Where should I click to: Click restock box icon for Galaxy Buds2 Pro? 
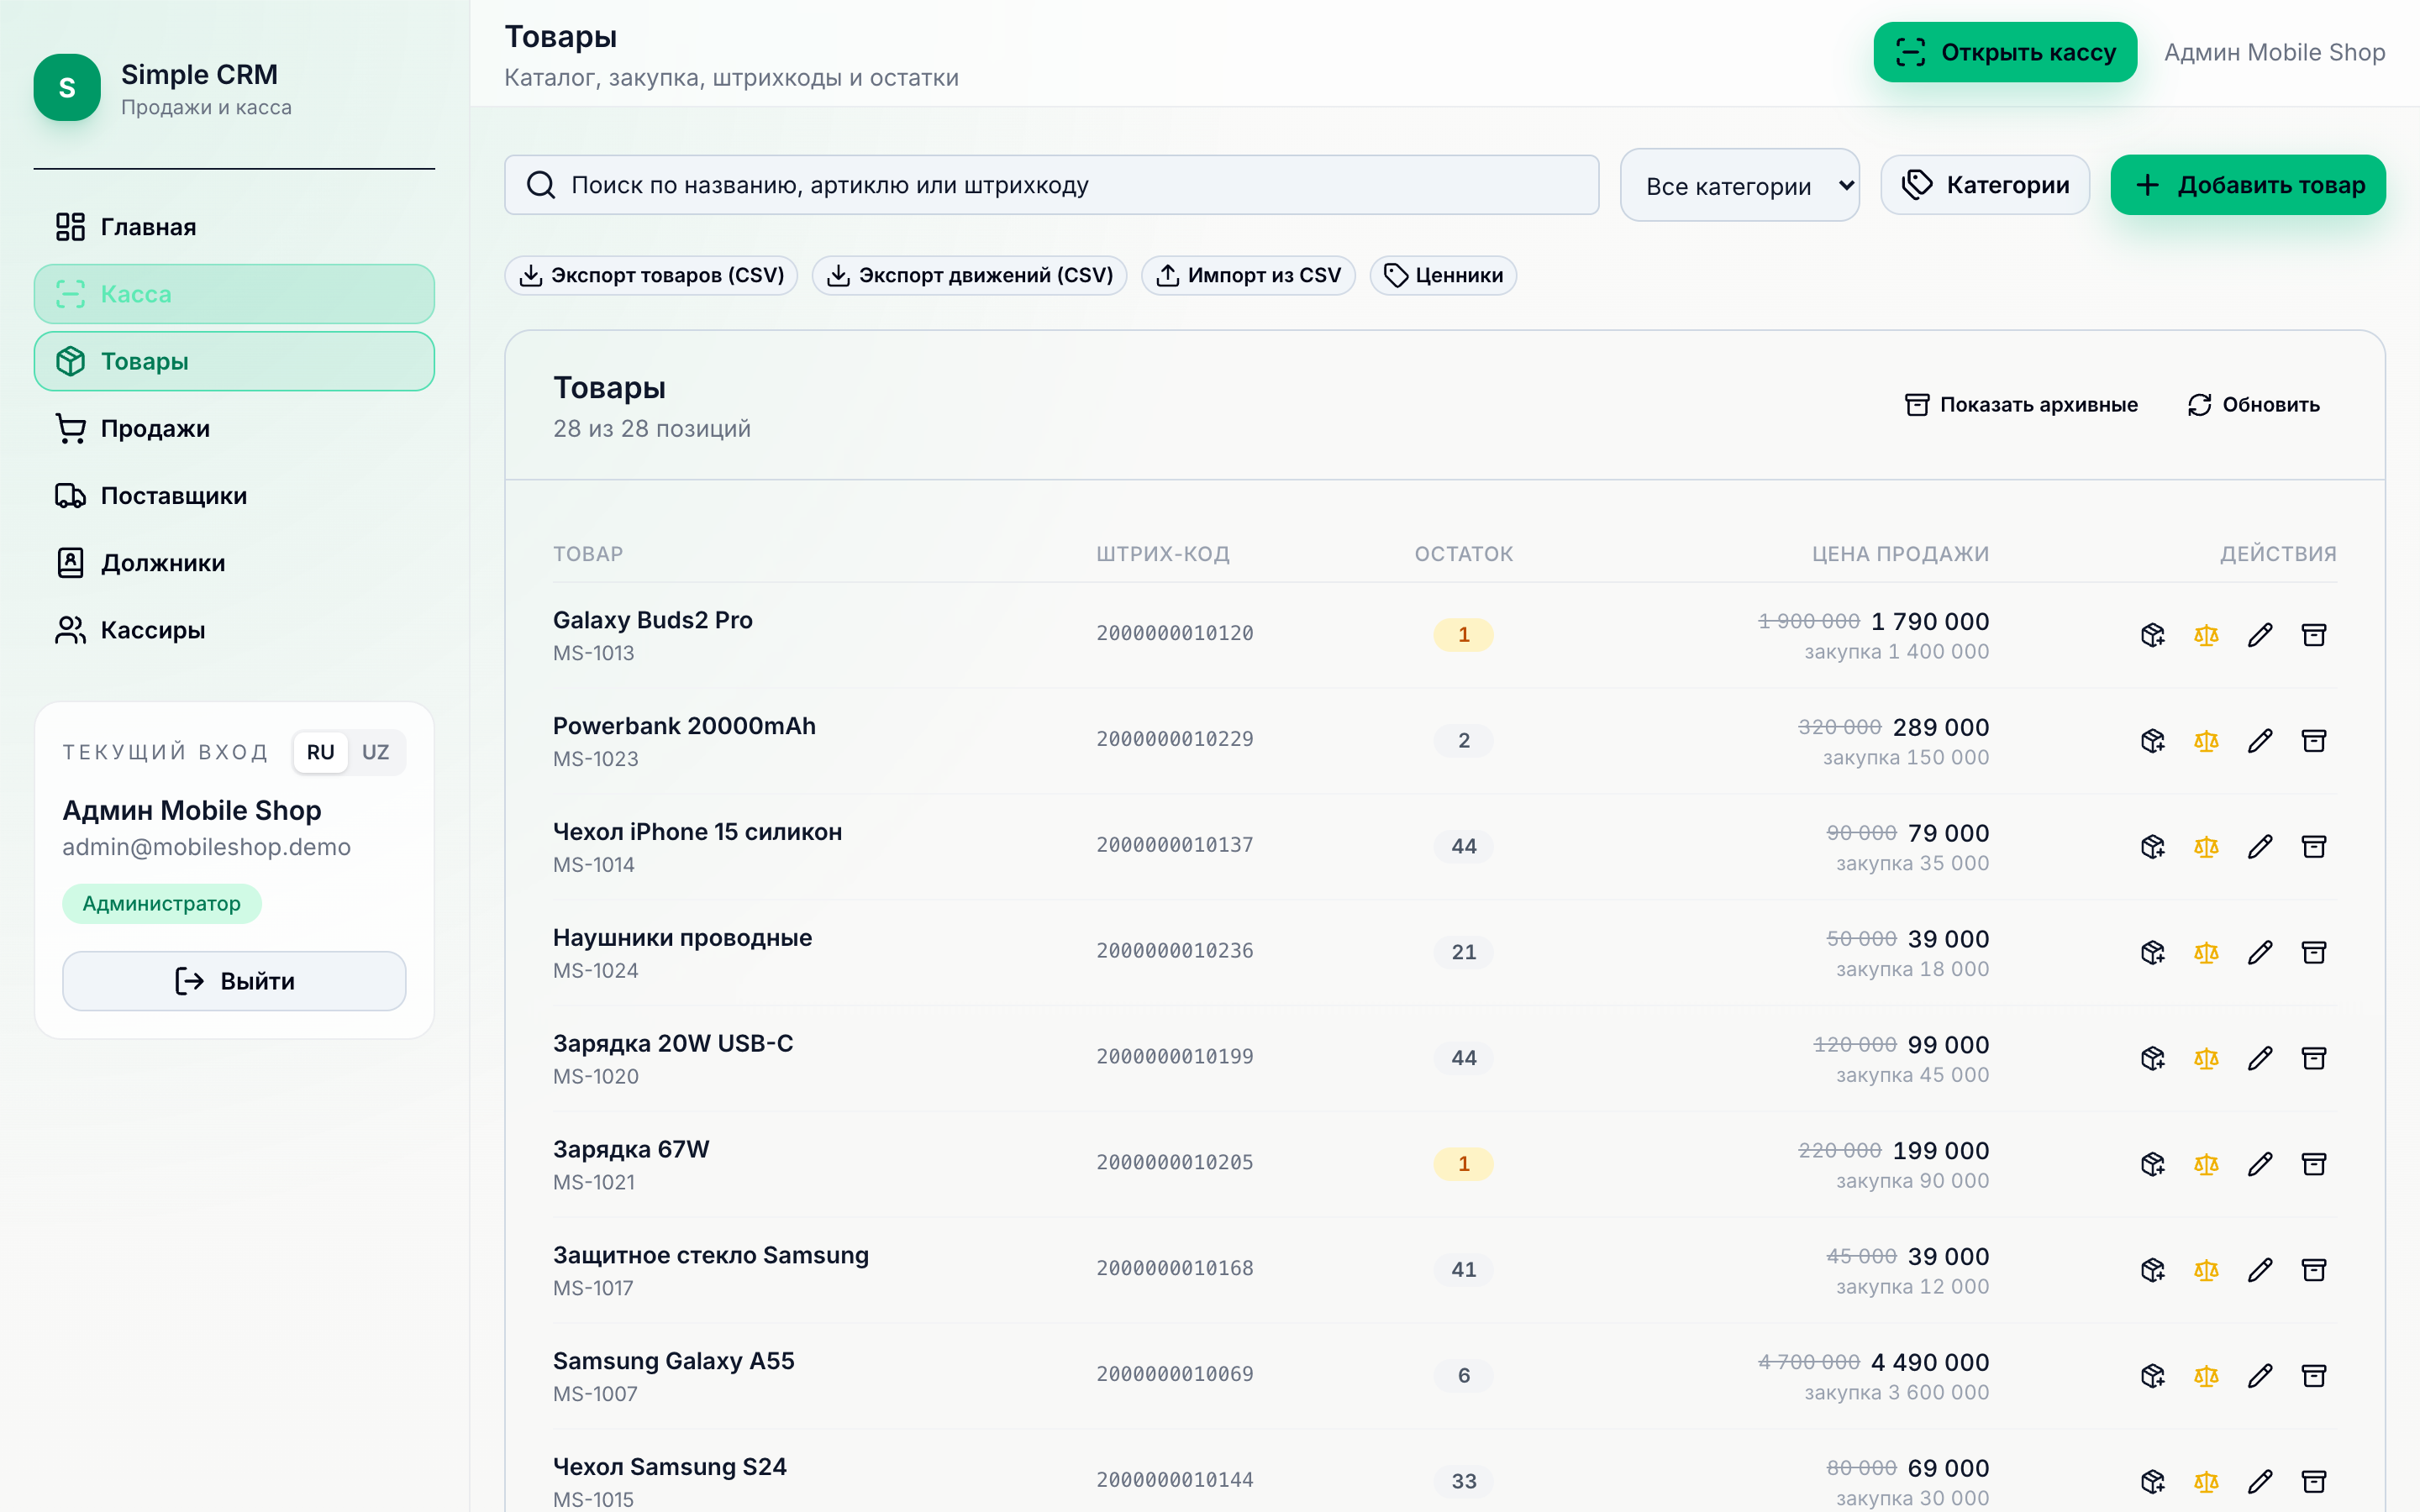(2152, 635)
